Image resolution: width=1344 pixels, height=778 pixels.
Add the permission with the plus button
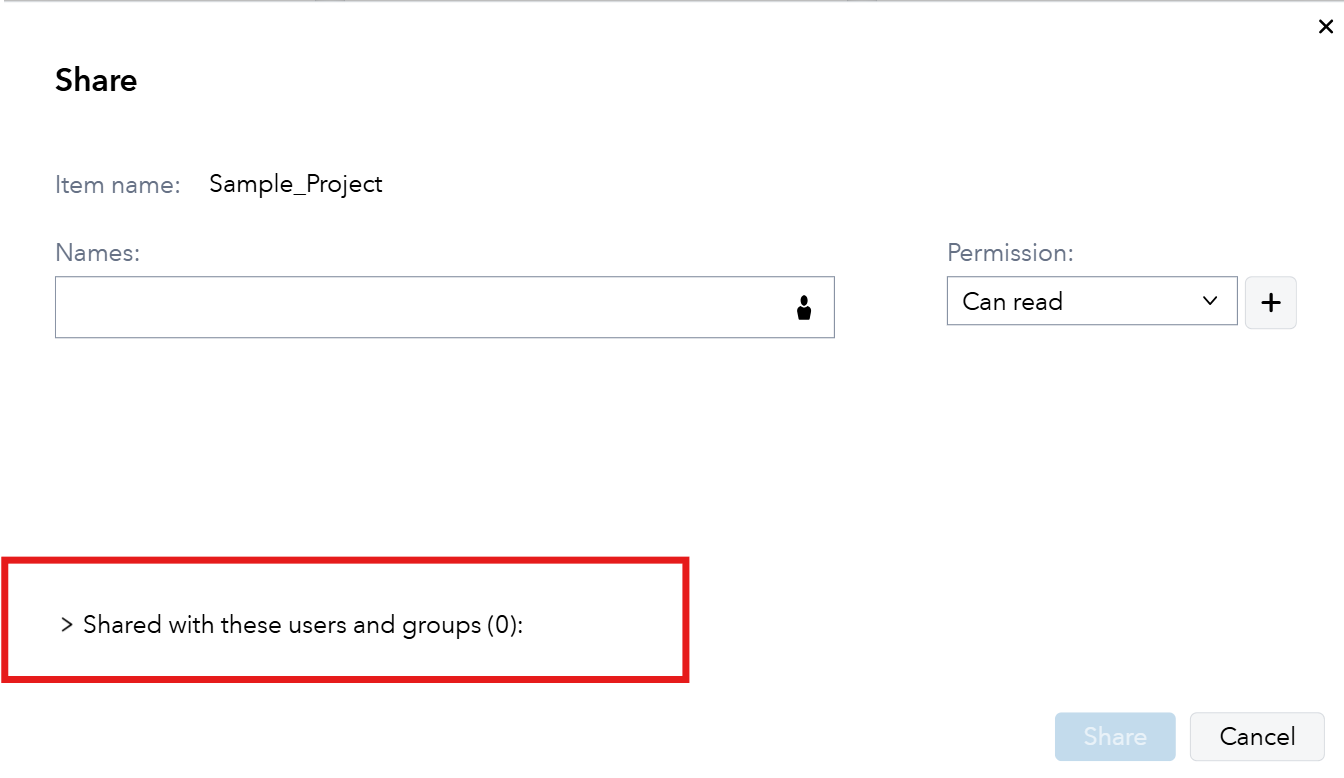coord(1271,302)
